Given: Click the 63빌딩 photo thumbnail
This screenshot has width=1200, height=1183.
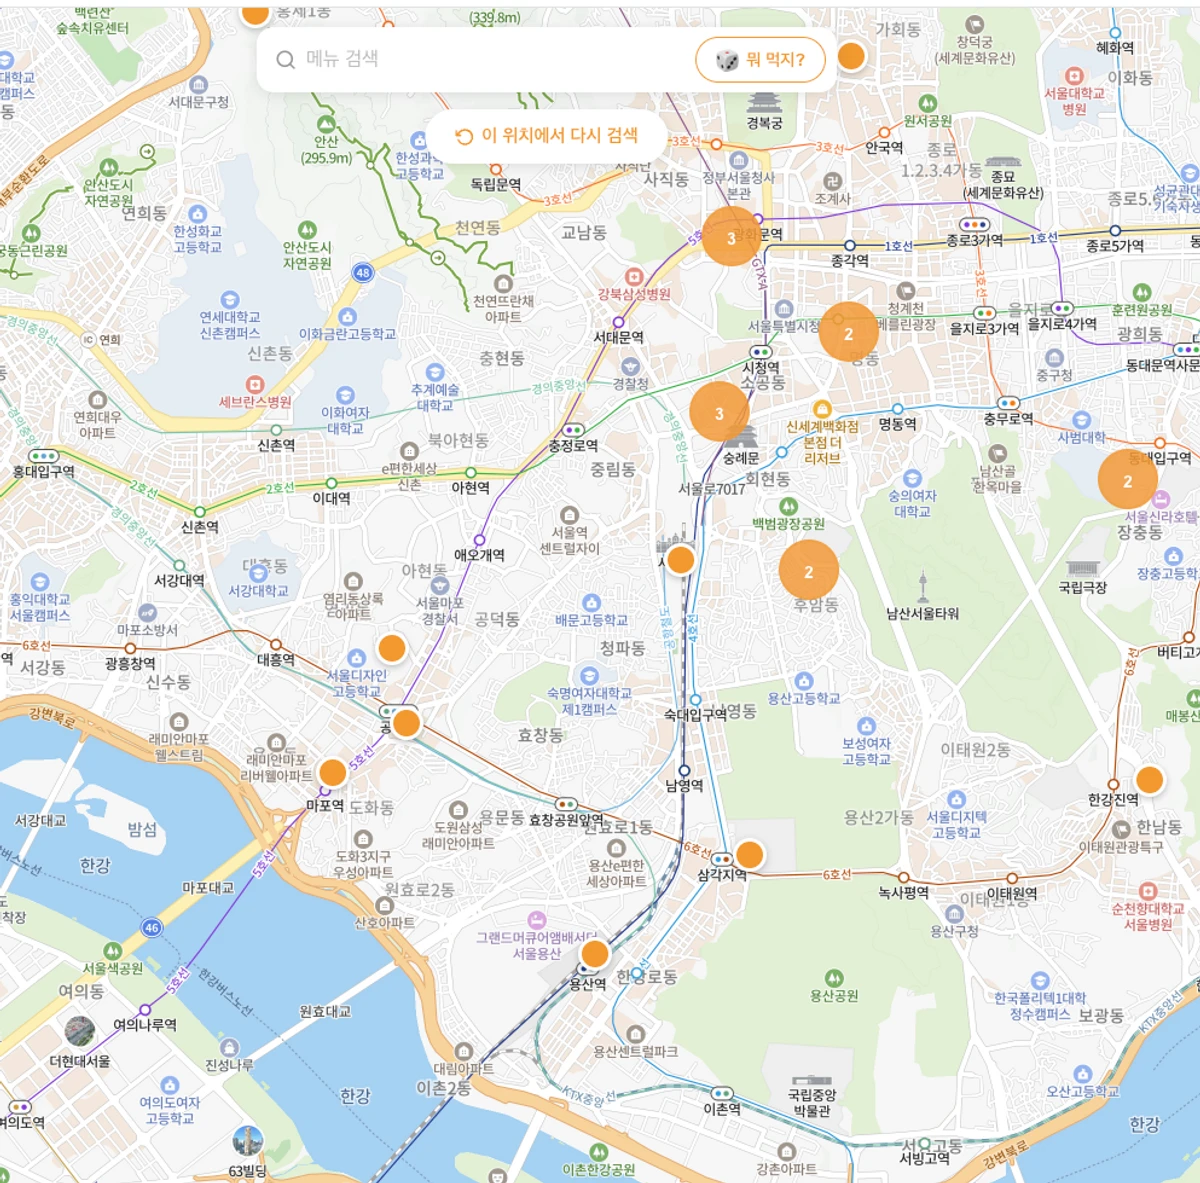Looking at the screenshot, I should [x=247, y=1141].
